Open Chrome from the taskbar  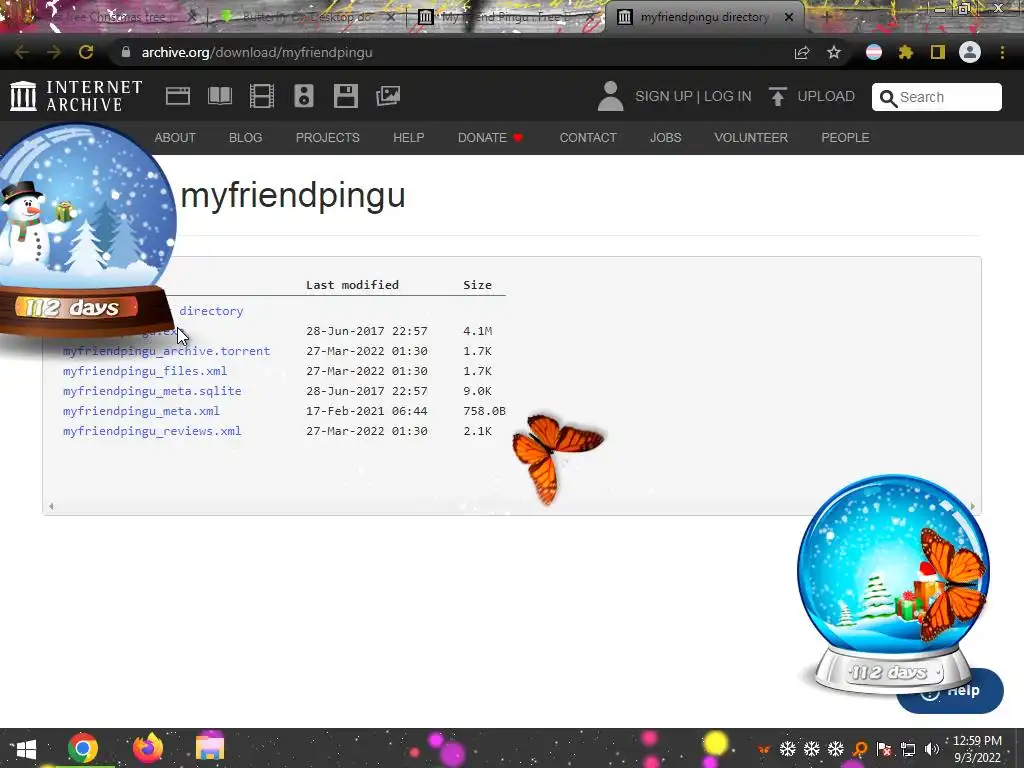[x=83, y=748]
